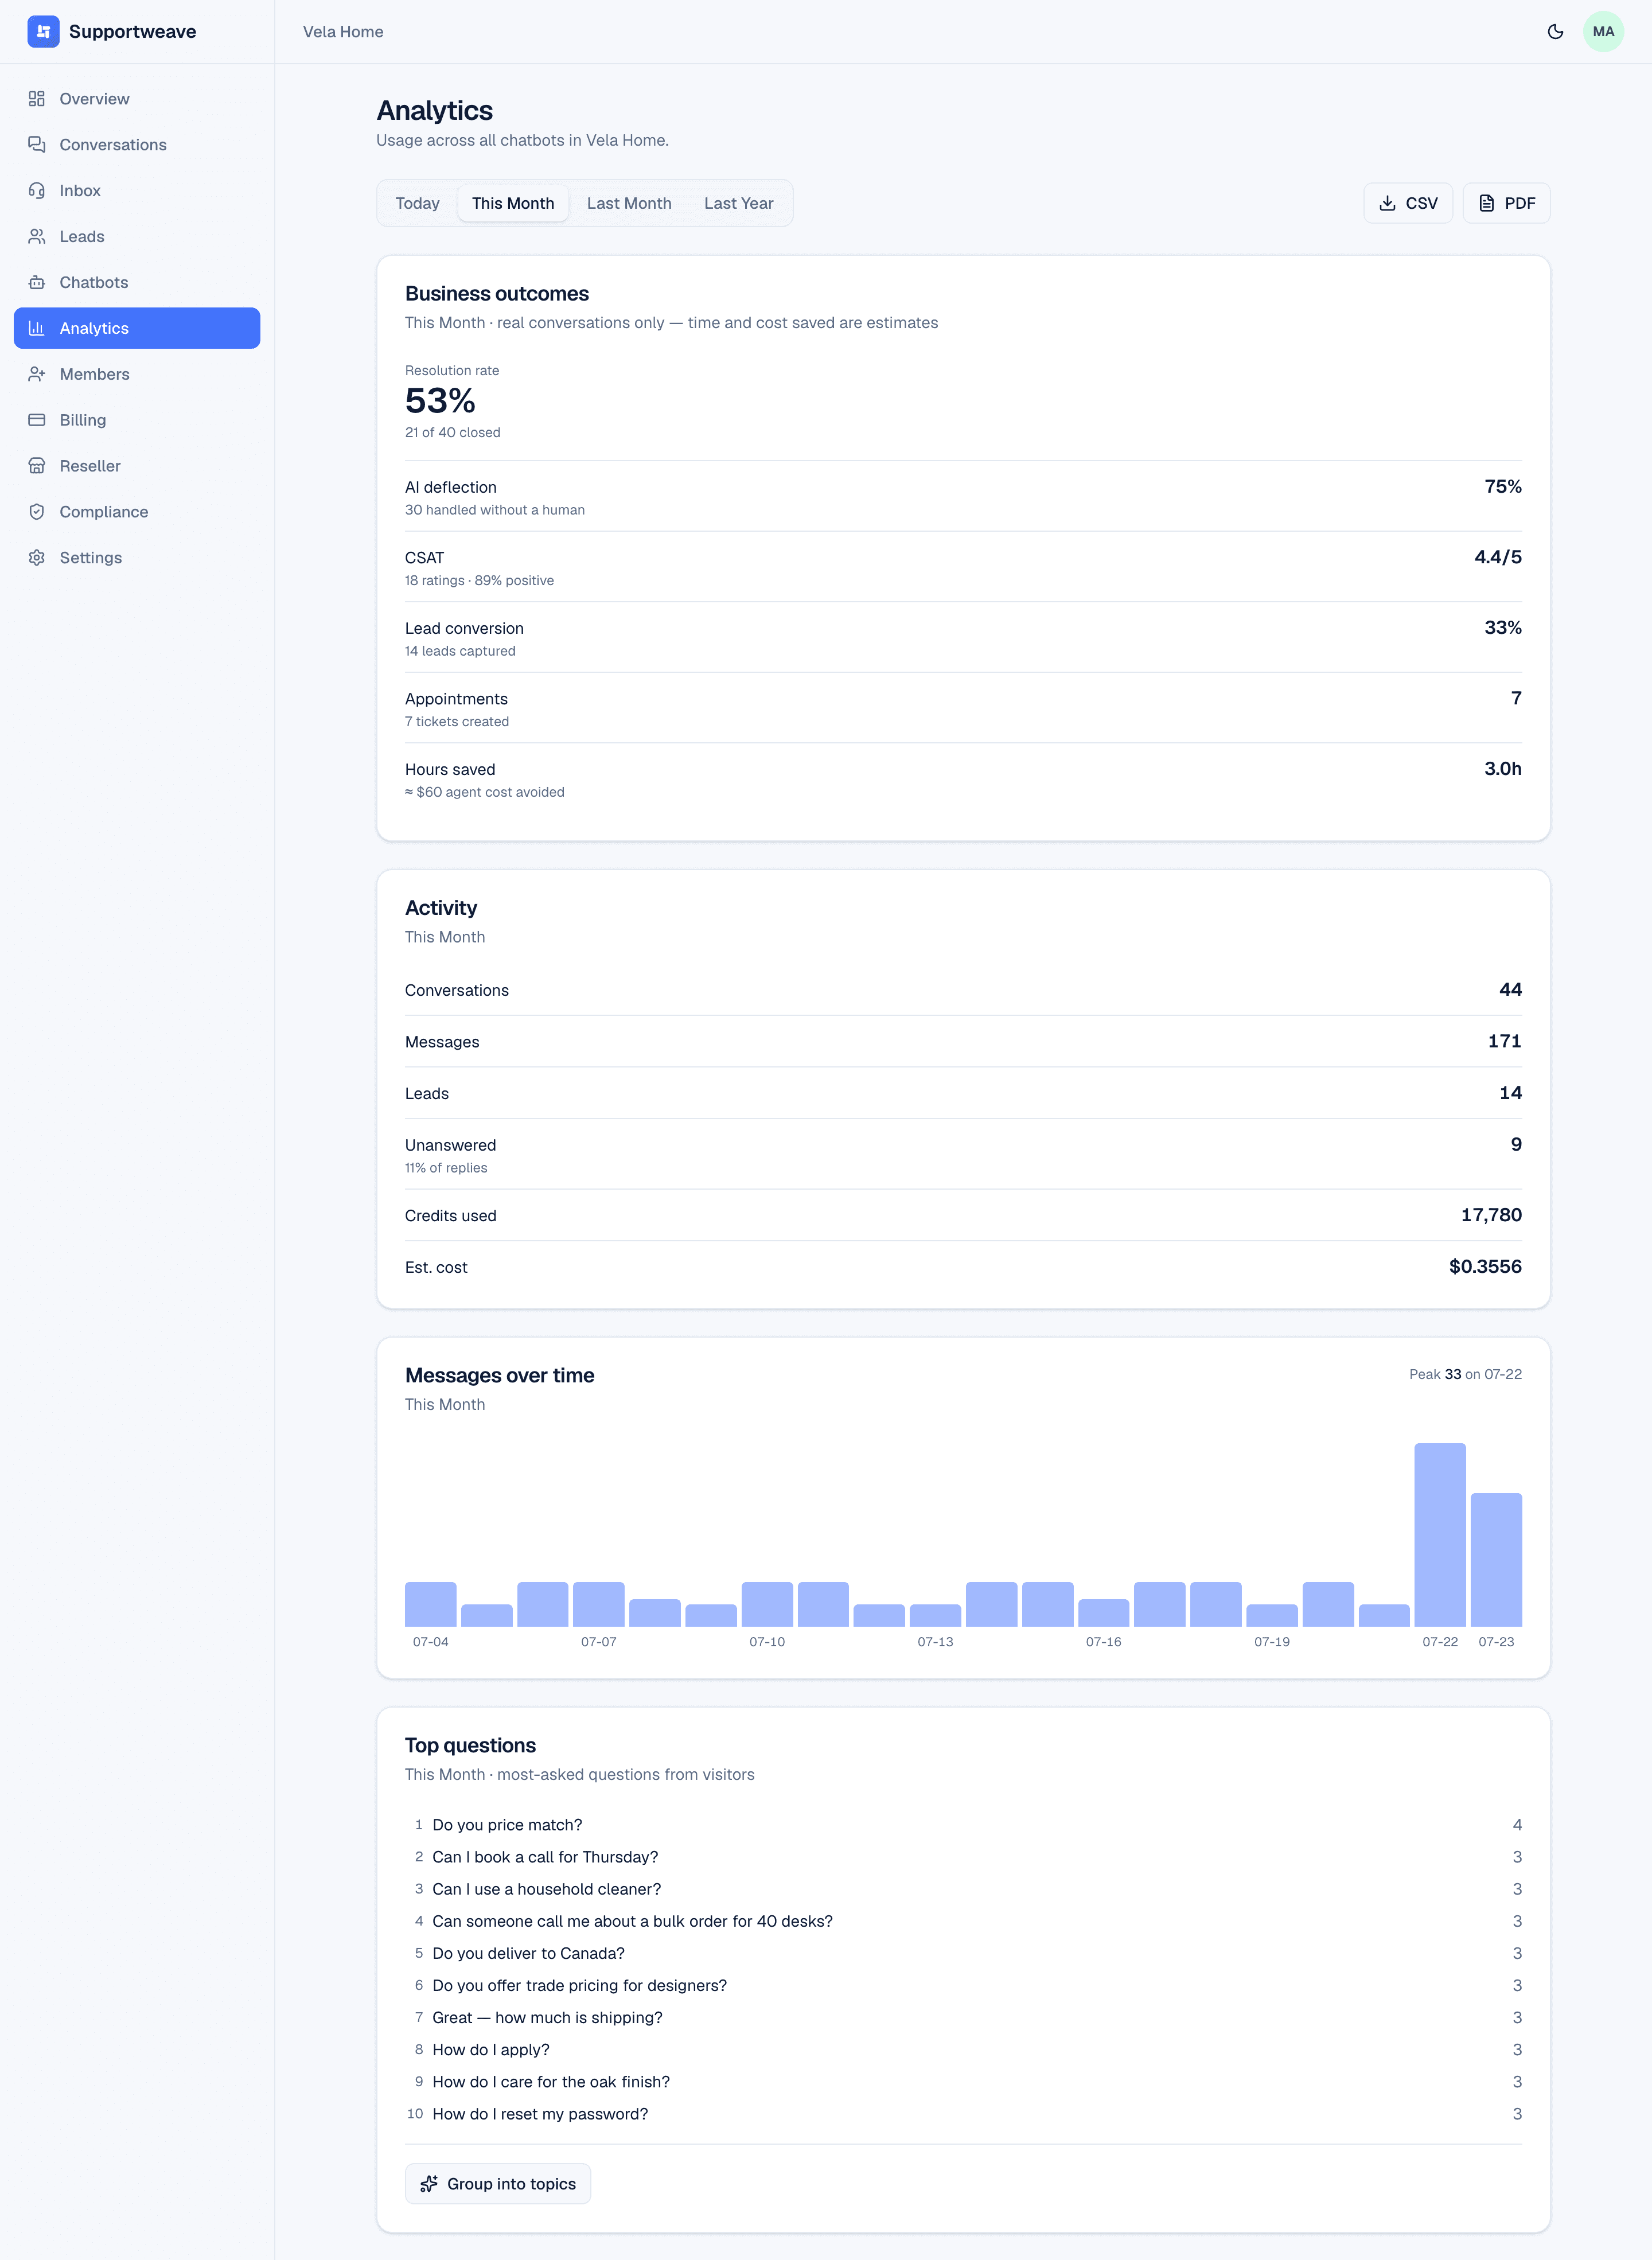Select the This Month tab
Screen dimensions: 1652x2260
point(513,204)
